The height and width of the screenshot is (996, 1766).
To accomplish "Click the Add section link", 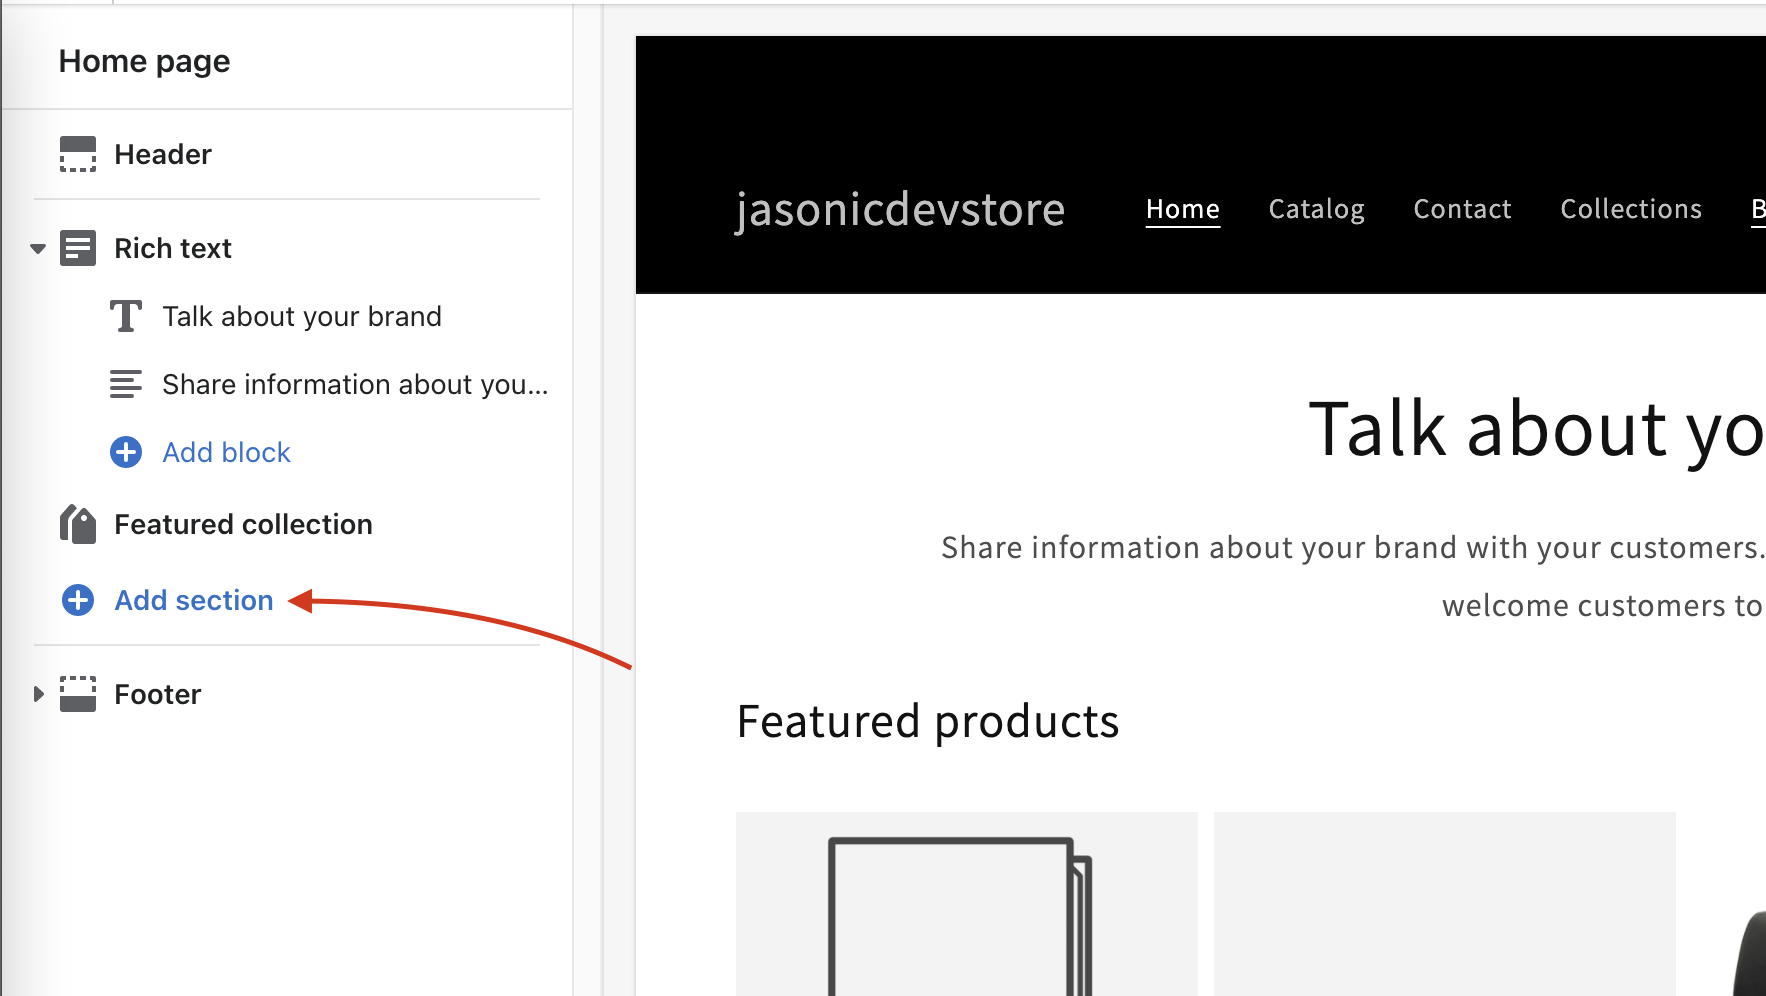I will pos(194,600).
